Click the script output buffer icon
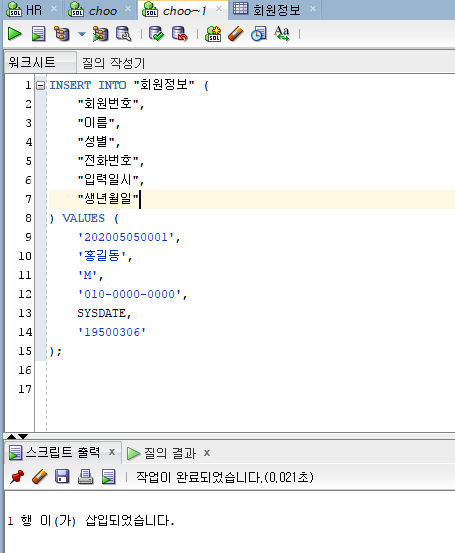Viewport: 455px width, 553px height. coord(108,477)
